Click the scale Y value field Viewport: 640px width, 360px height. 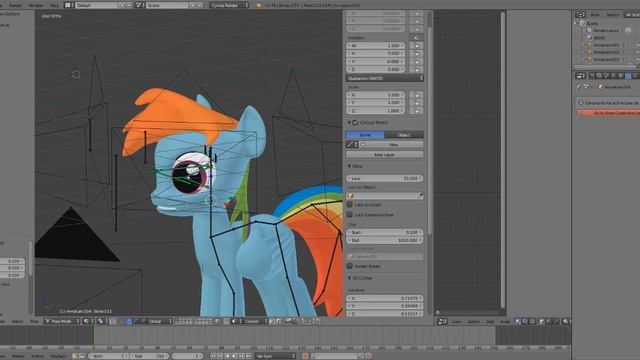[x=376, y=102]
